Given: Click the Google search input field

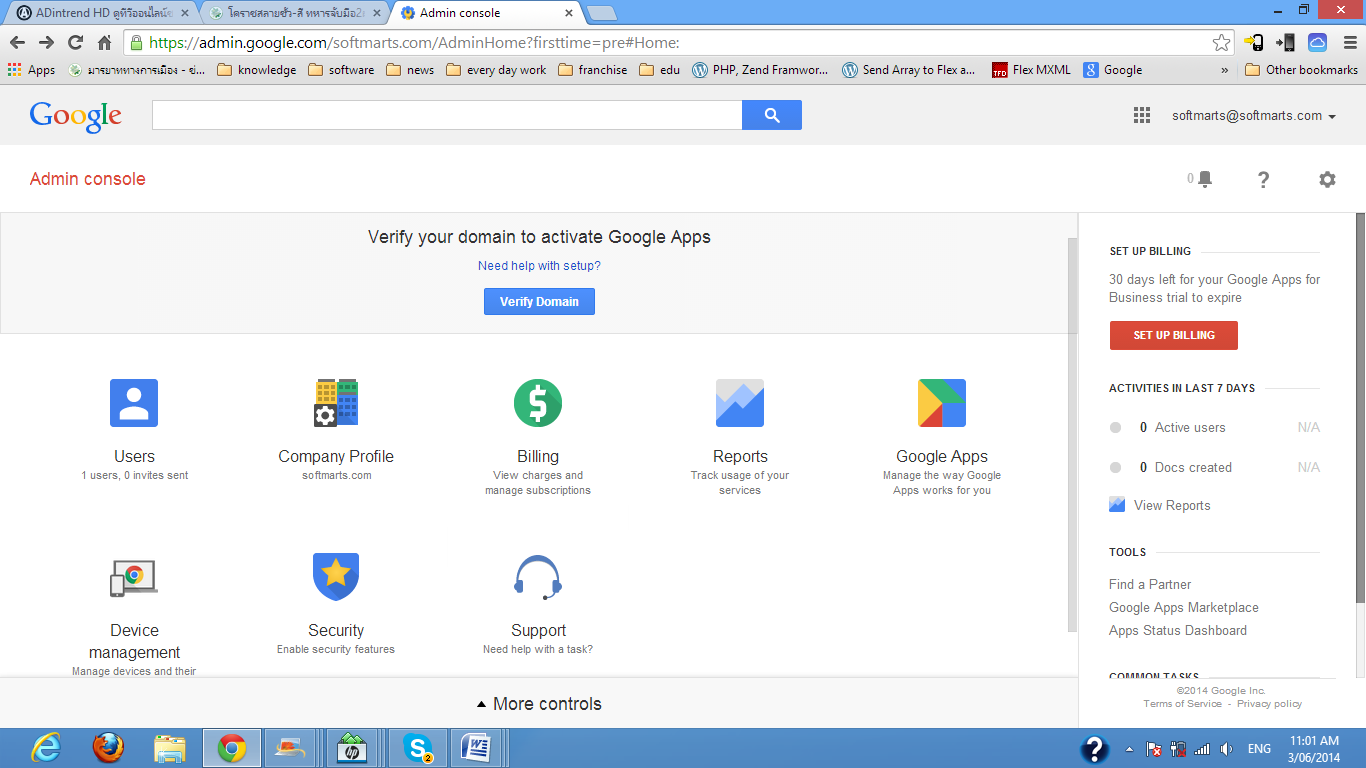Looking at the screenshot, I should [x=447, y=115].
